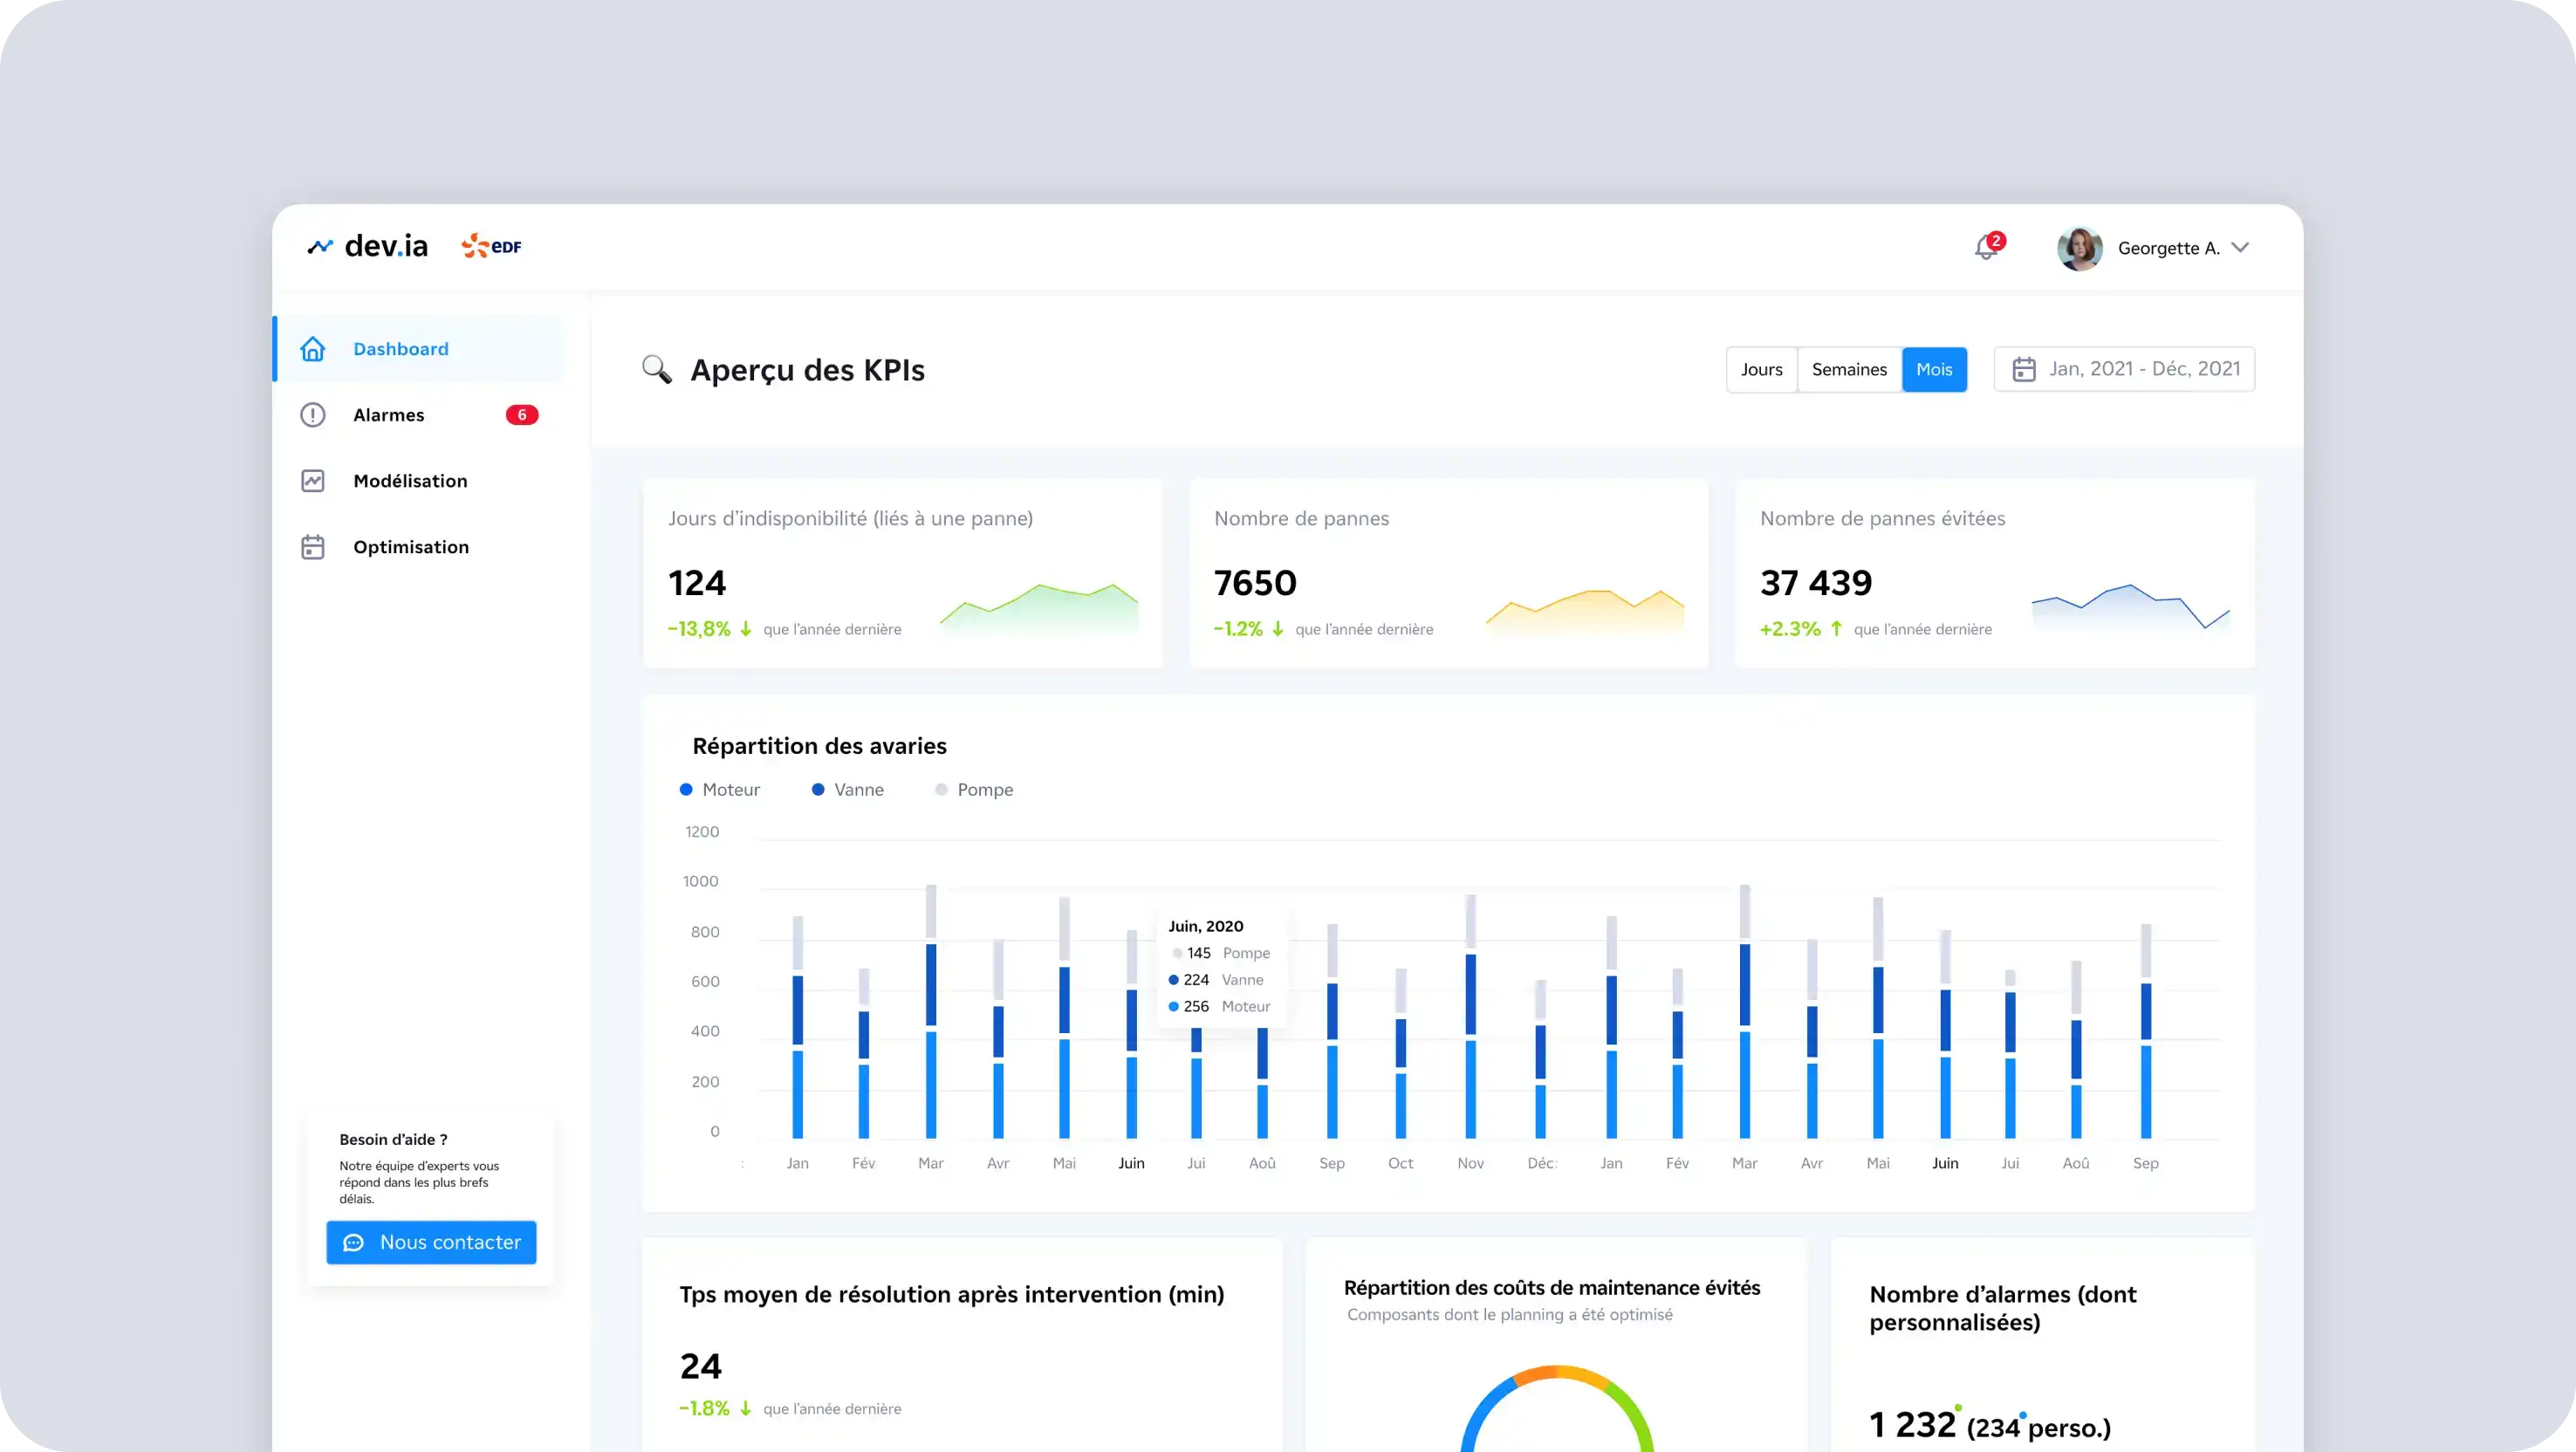Open notifications via the bell icon

point(1986,248)
